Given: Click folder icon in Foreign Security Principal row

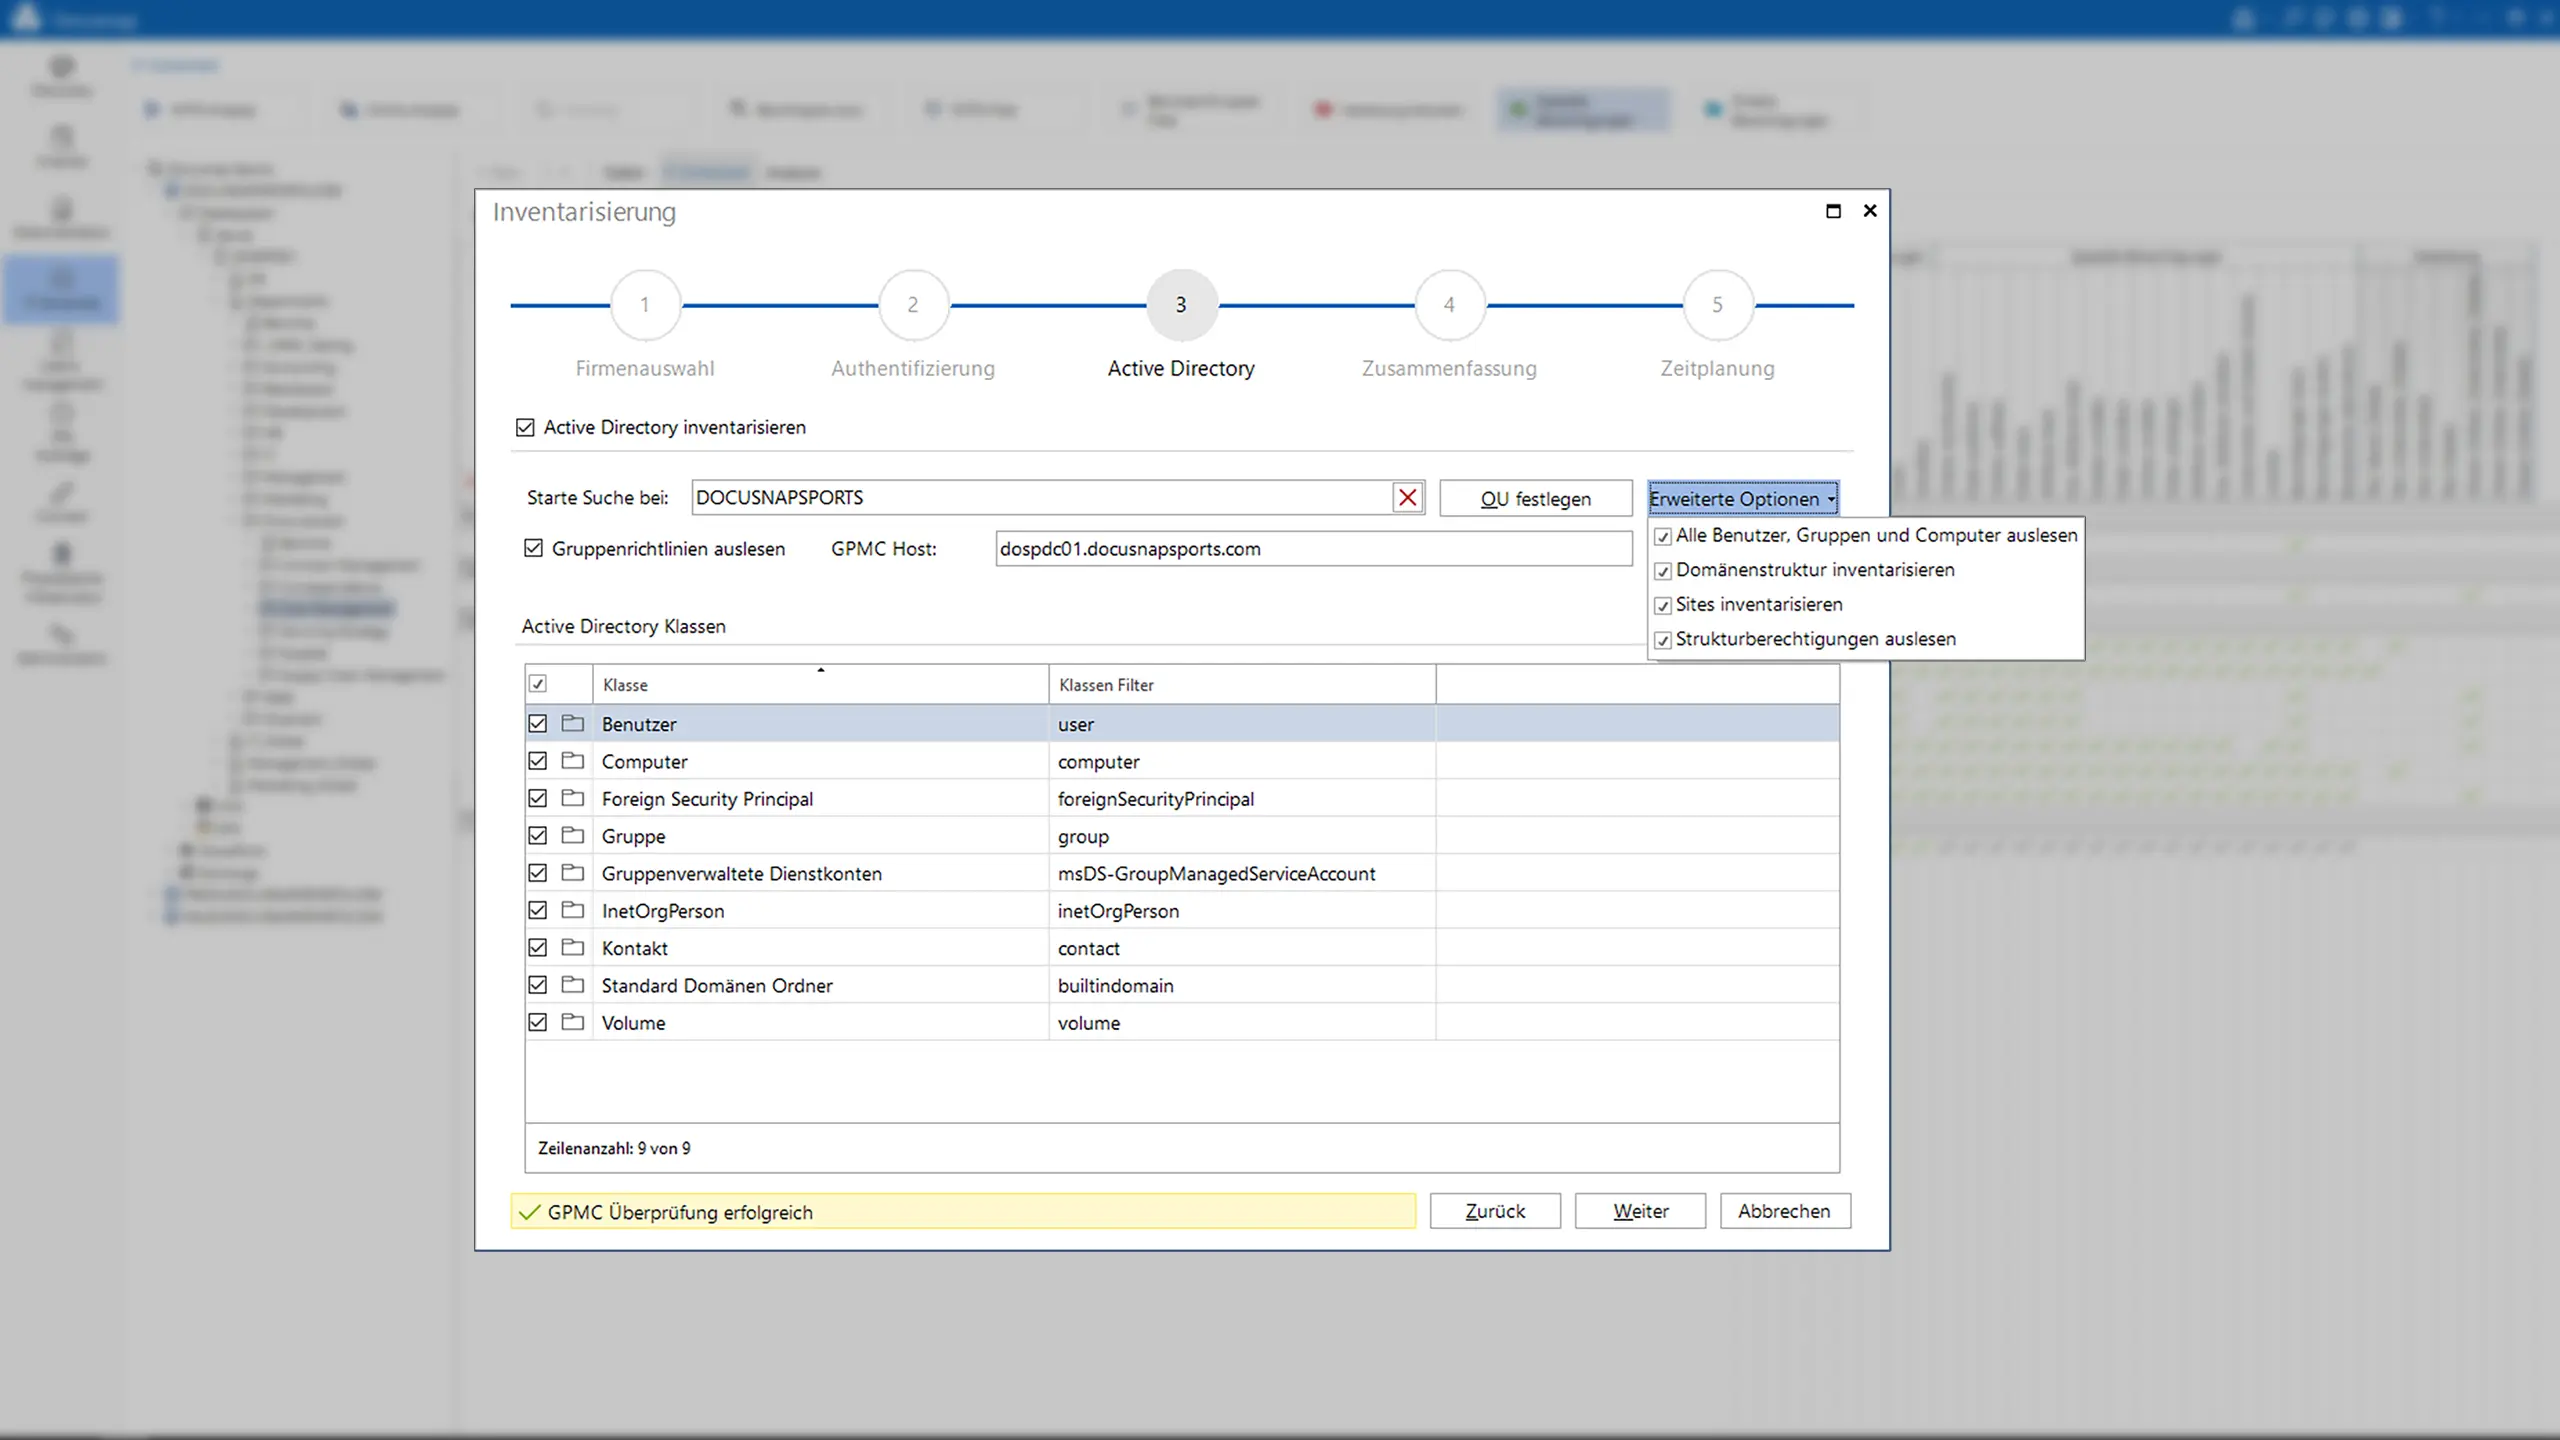Looking at the screenshot, I should pos(573,798).
